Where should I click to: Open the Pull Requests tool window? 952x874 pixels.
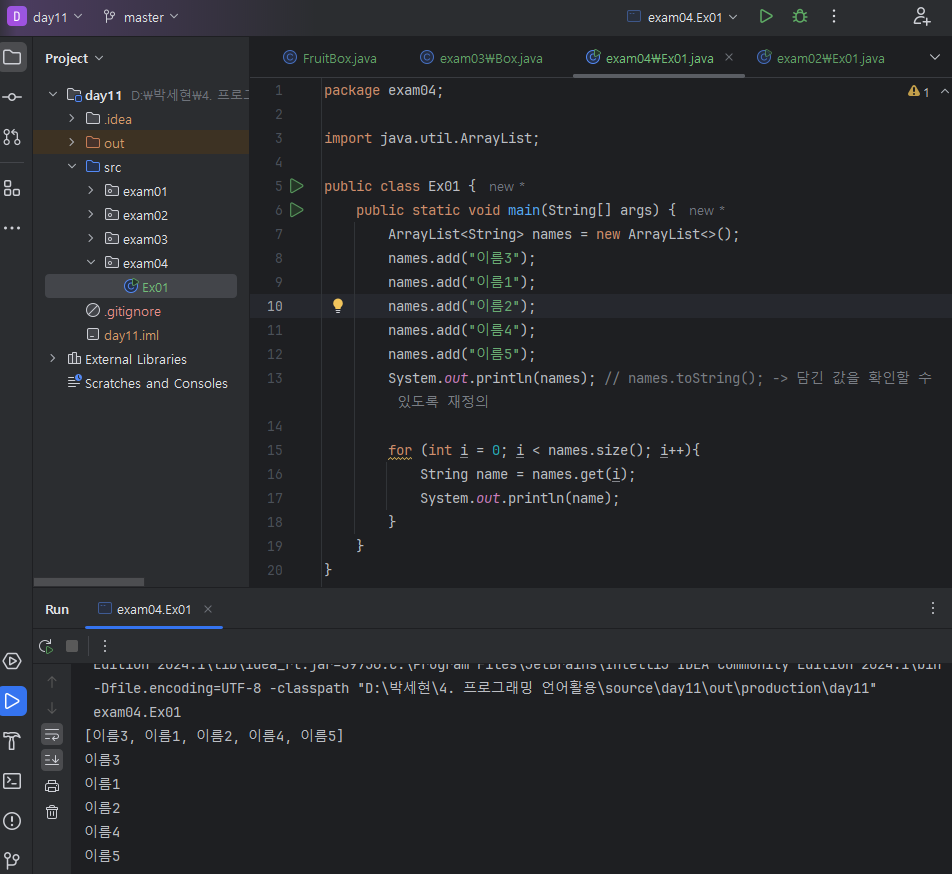pyautogui.click(x=13, y=137)
